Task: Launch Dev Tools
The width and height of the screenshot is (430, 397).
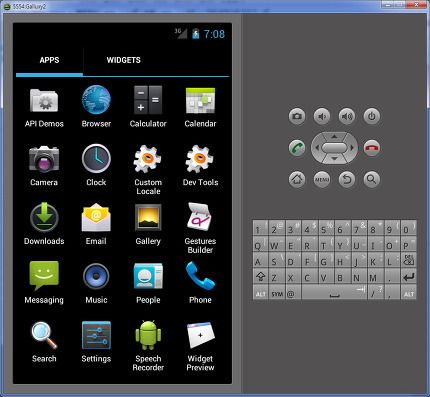Action: tap(200, 166)
